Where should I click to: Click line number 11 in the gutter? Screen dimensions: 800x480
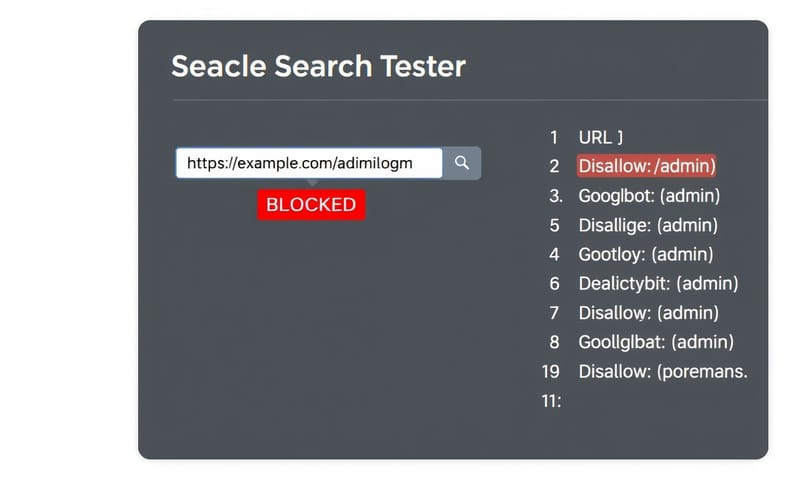pyautogui.click(x=551, y=401)
